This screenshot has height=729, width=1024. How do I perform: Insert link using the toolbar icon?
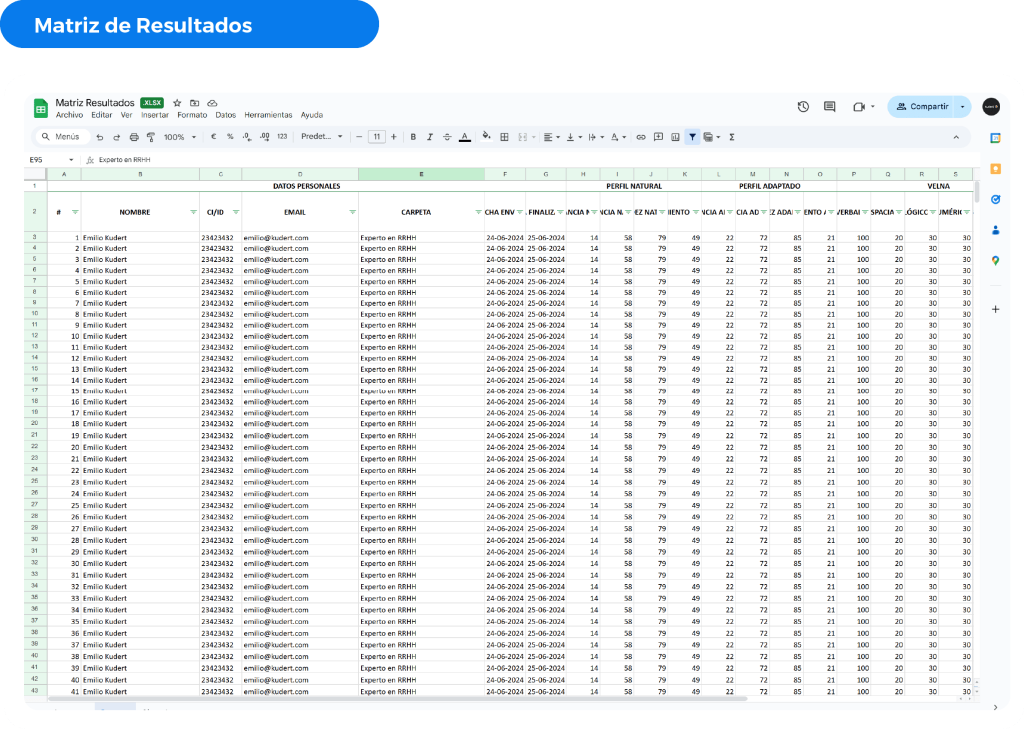pos(642,137)
